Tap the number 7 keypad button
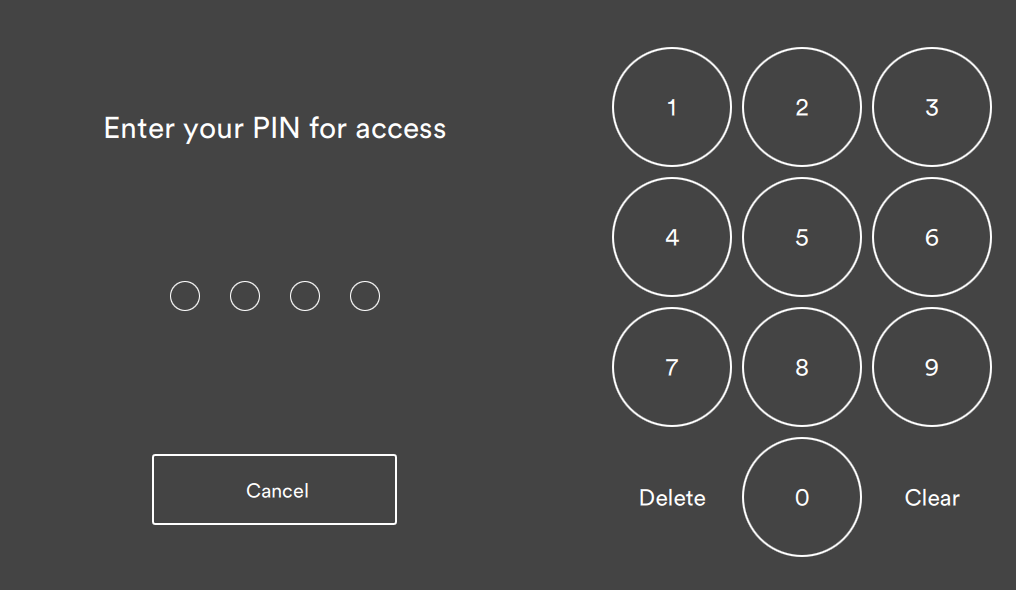This screenshot has width=1016, height=590. pos(671,367)
